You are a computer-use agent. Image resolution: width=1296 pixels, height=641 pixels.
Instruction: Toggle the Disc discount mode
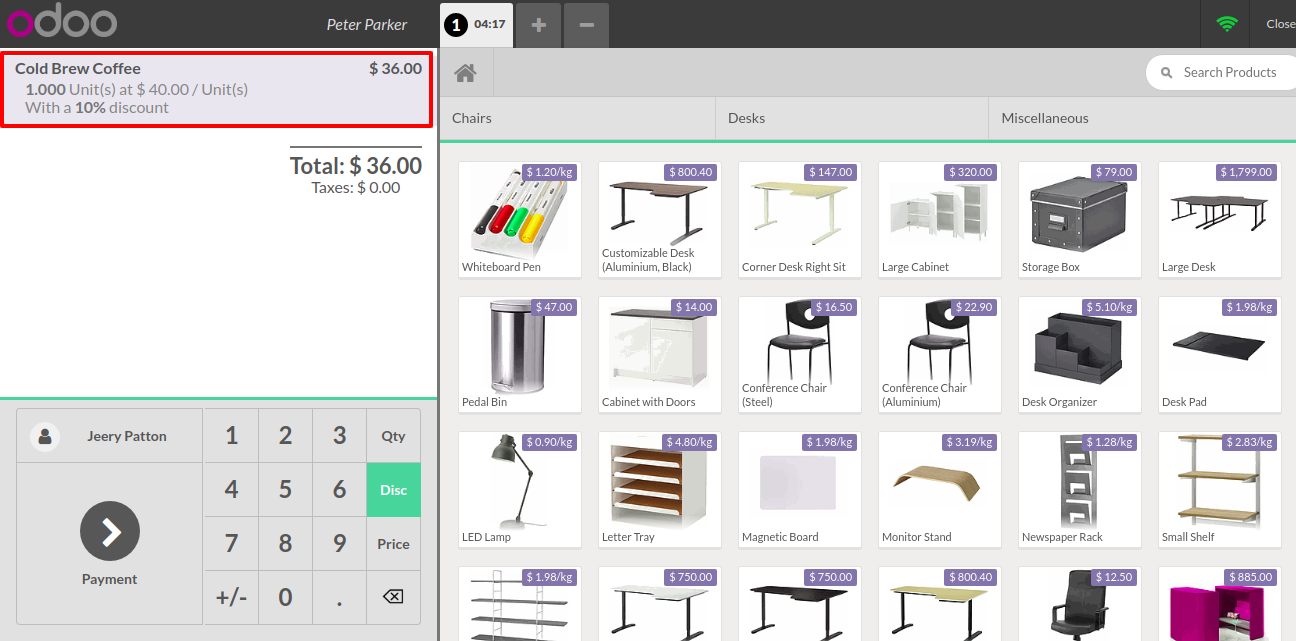point(393,490)
